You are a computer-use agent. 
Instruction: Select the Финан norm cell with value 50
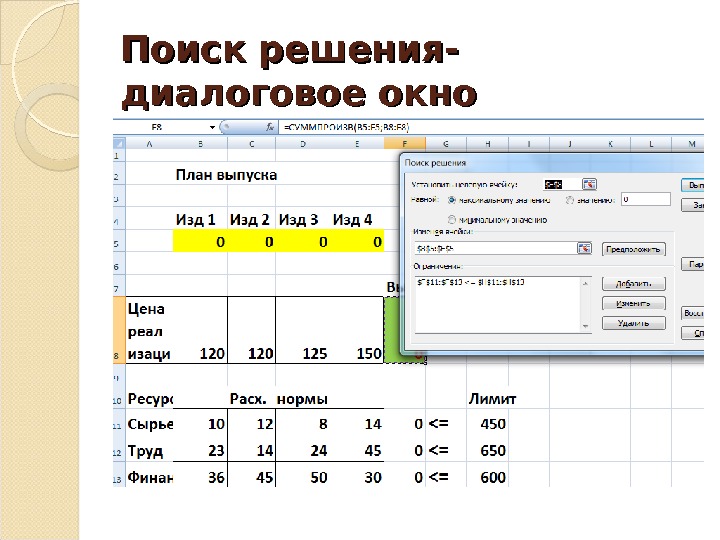303,477
